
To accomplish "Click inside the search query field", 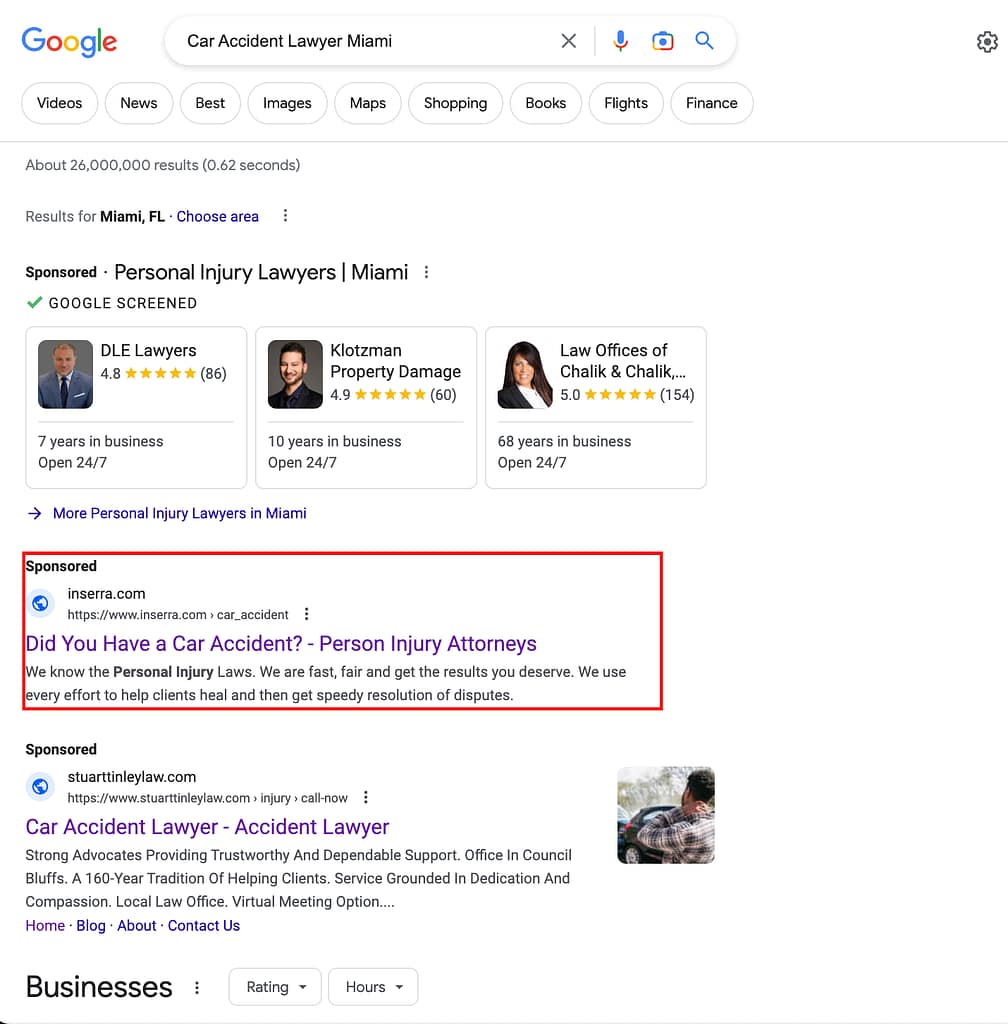I will (x=366, y=41).
